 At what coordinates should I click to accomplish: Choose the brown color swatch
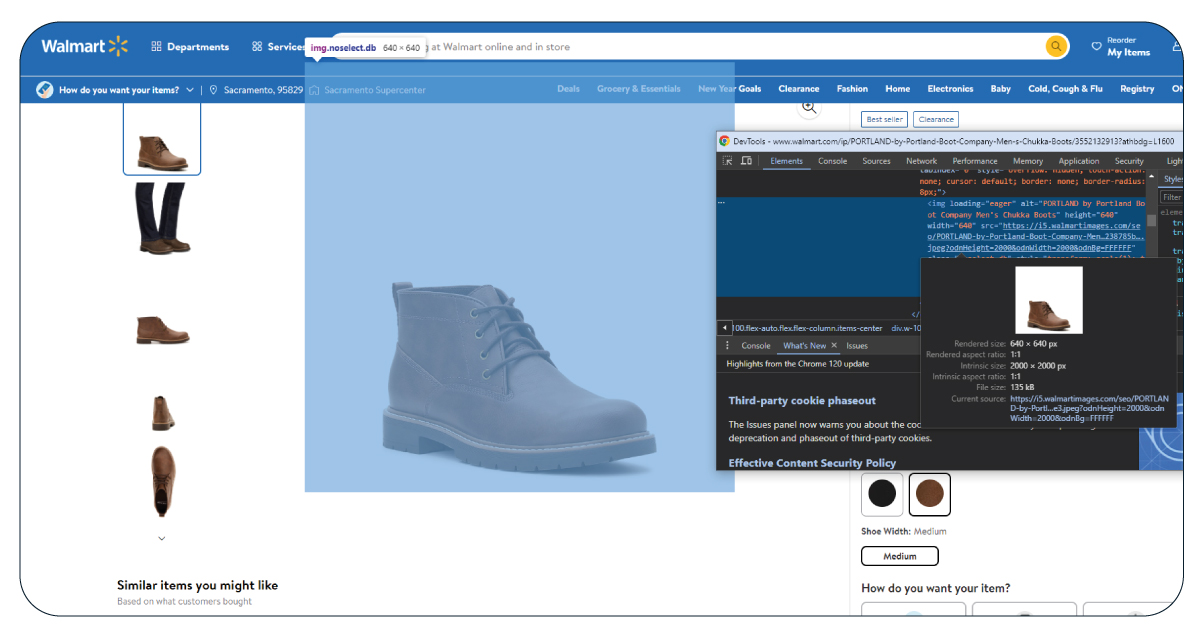pyautogui.click(x=930, y=493)
